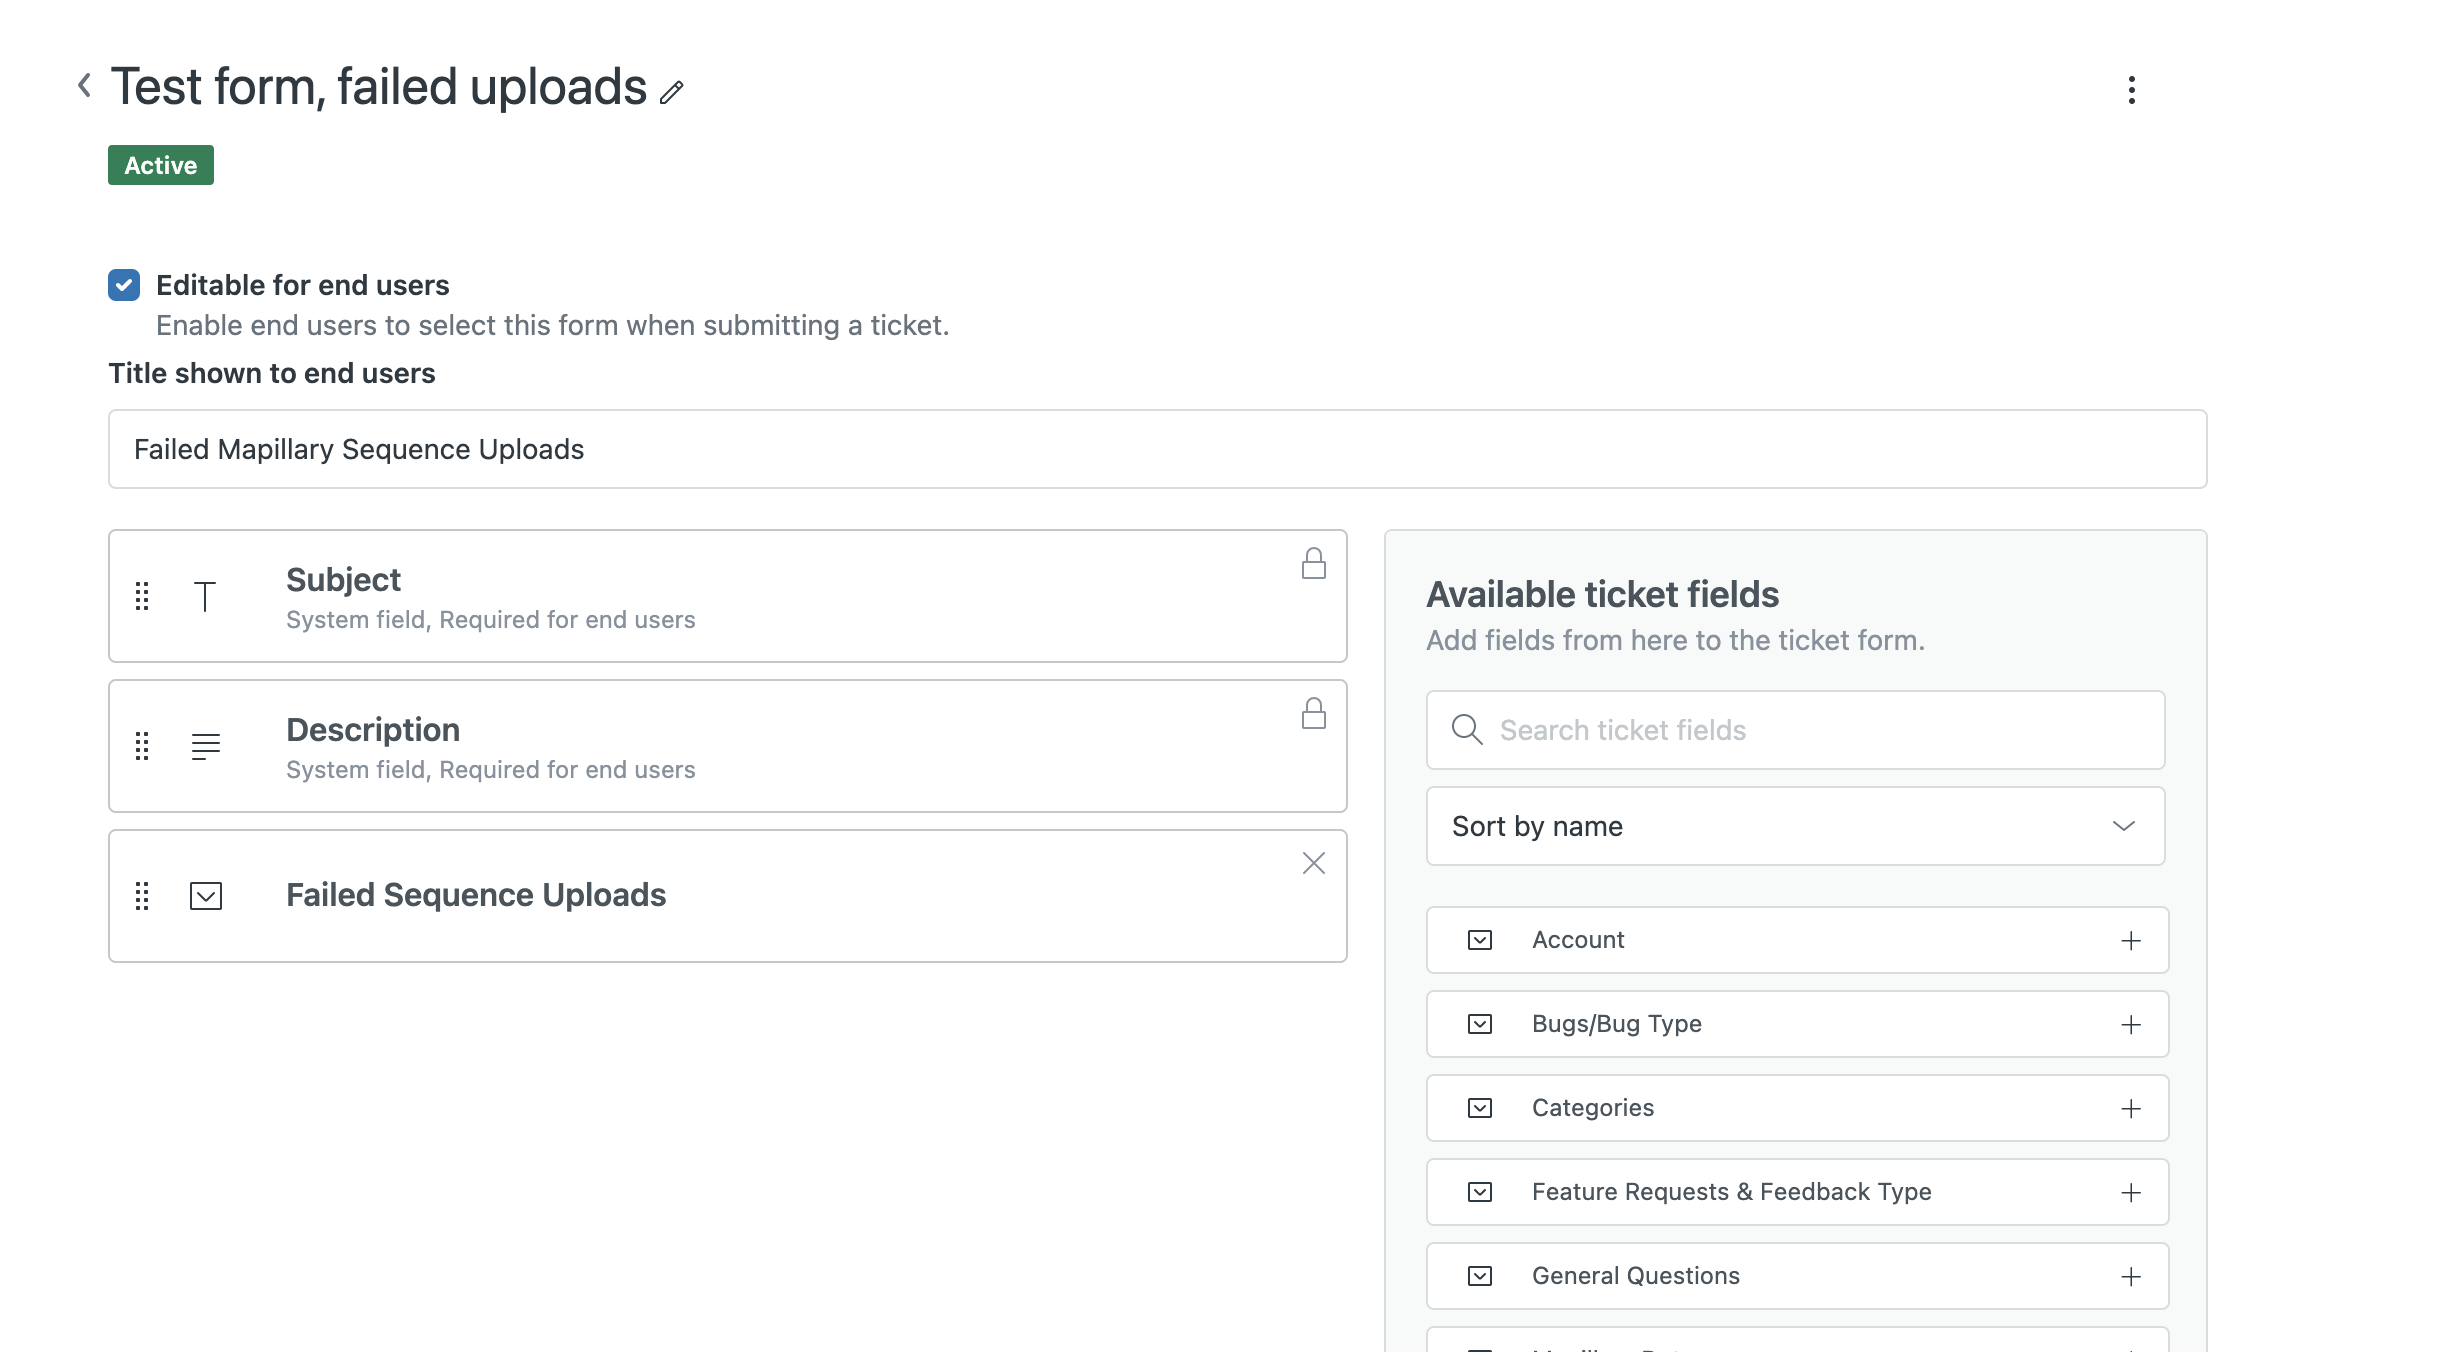This screenshot has height=1352, width=2440.
Task: Grab the Subject field drag handle
Action: point(142,596)
